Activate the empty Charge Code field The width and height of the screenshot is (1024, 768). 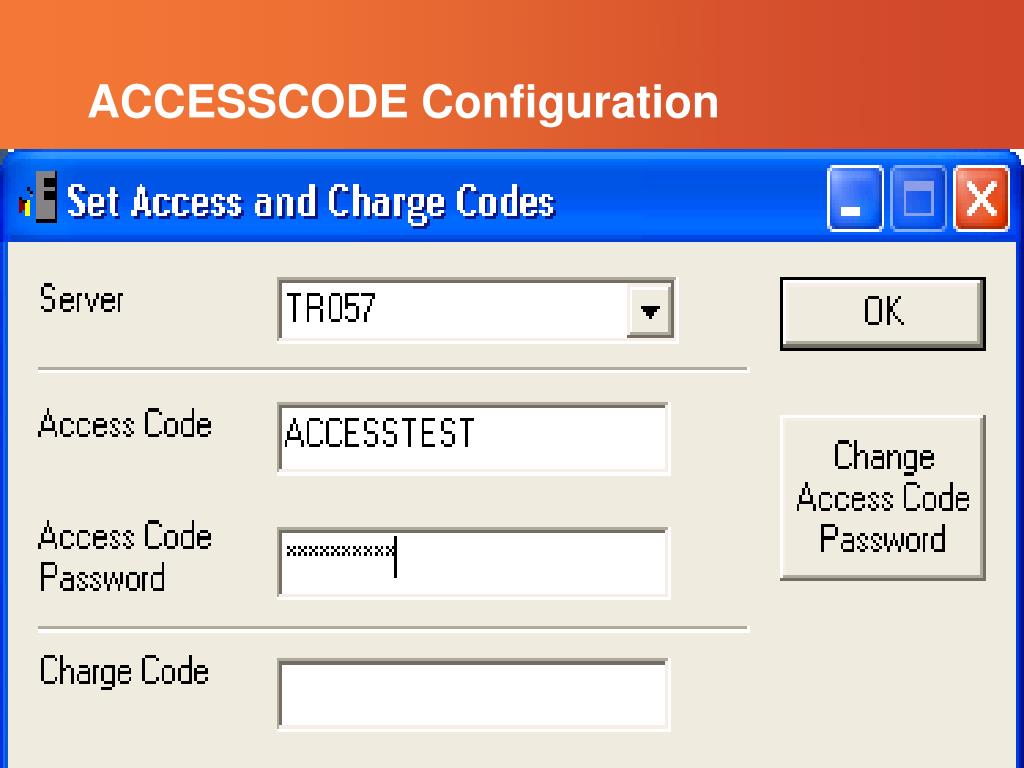point(473,694)
